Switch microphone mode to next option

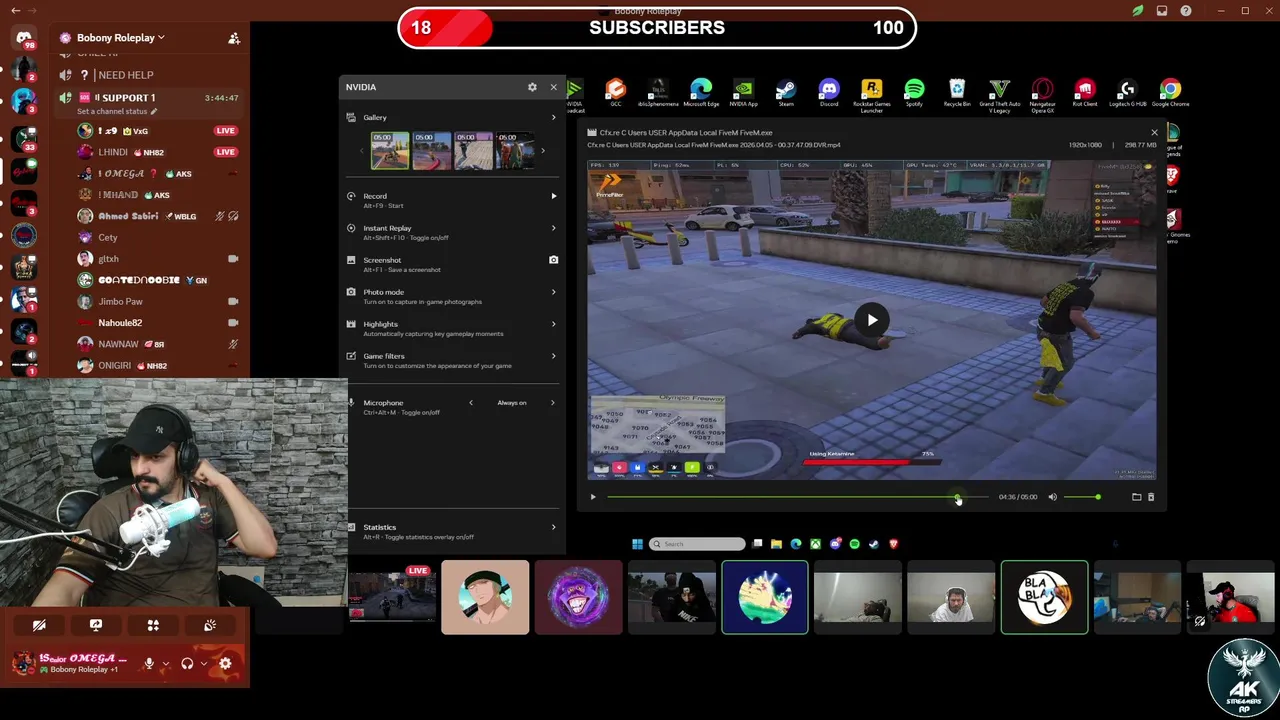(552, 403)
